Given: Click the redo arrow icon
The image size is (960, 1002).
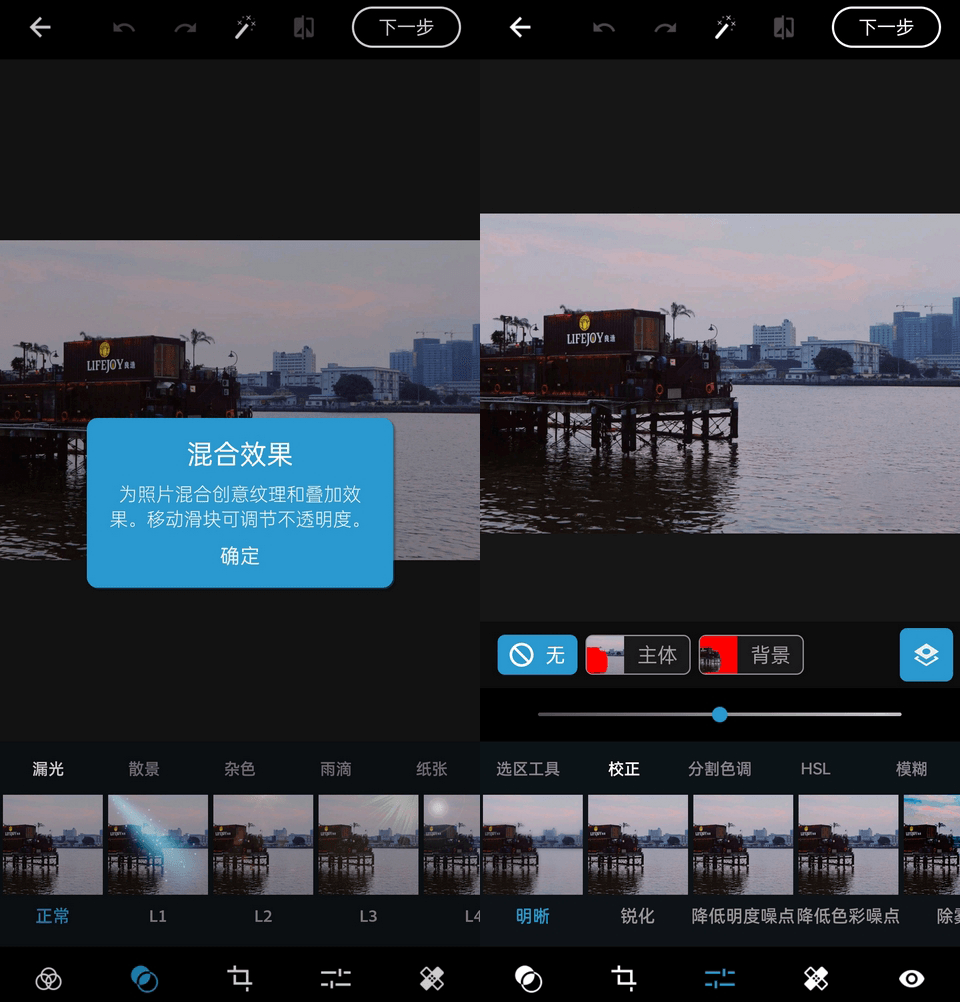Looking at the screenshot, I should [x=184, y=27].
